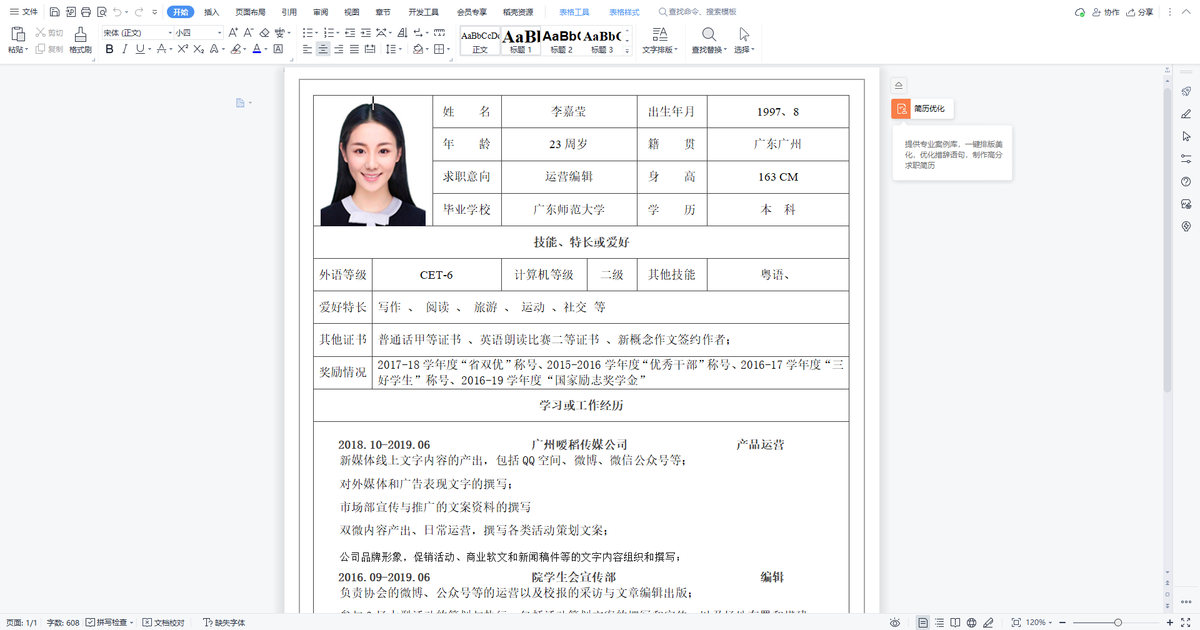Click the Format Painter (格式刷) icon
This screenshot has width=1200, height=630.
pos(81,34)
